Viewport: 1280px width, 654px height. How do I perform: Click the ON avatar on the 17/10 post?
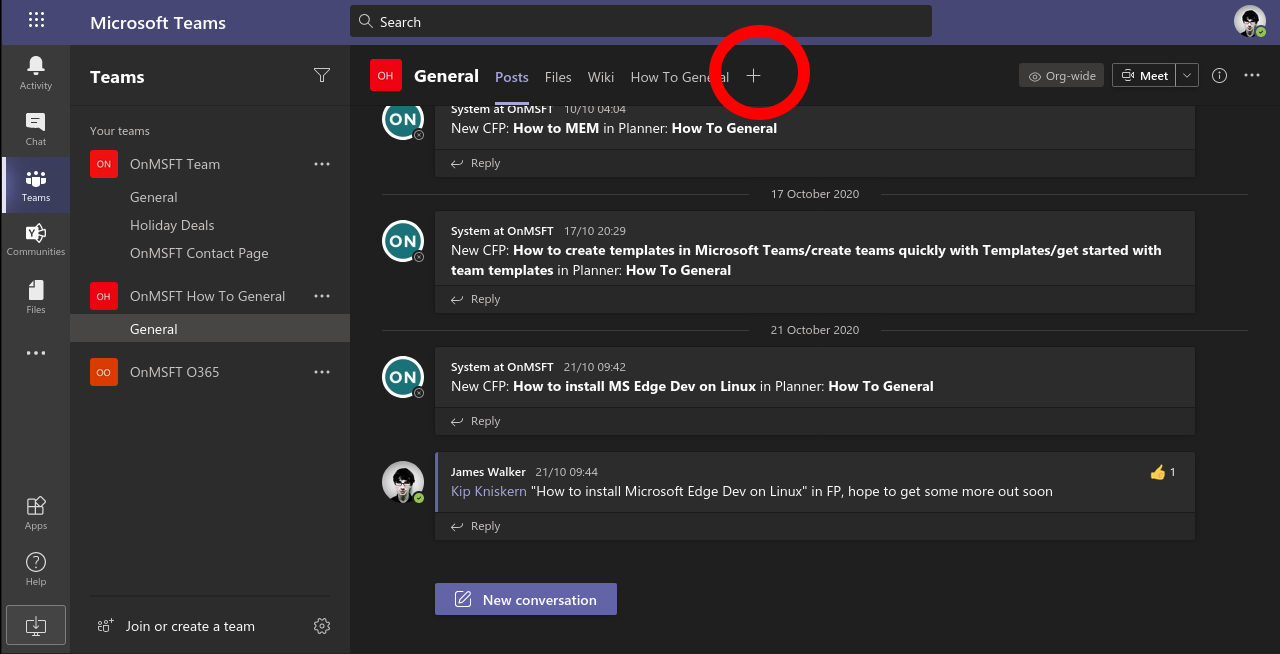point(403,241)
